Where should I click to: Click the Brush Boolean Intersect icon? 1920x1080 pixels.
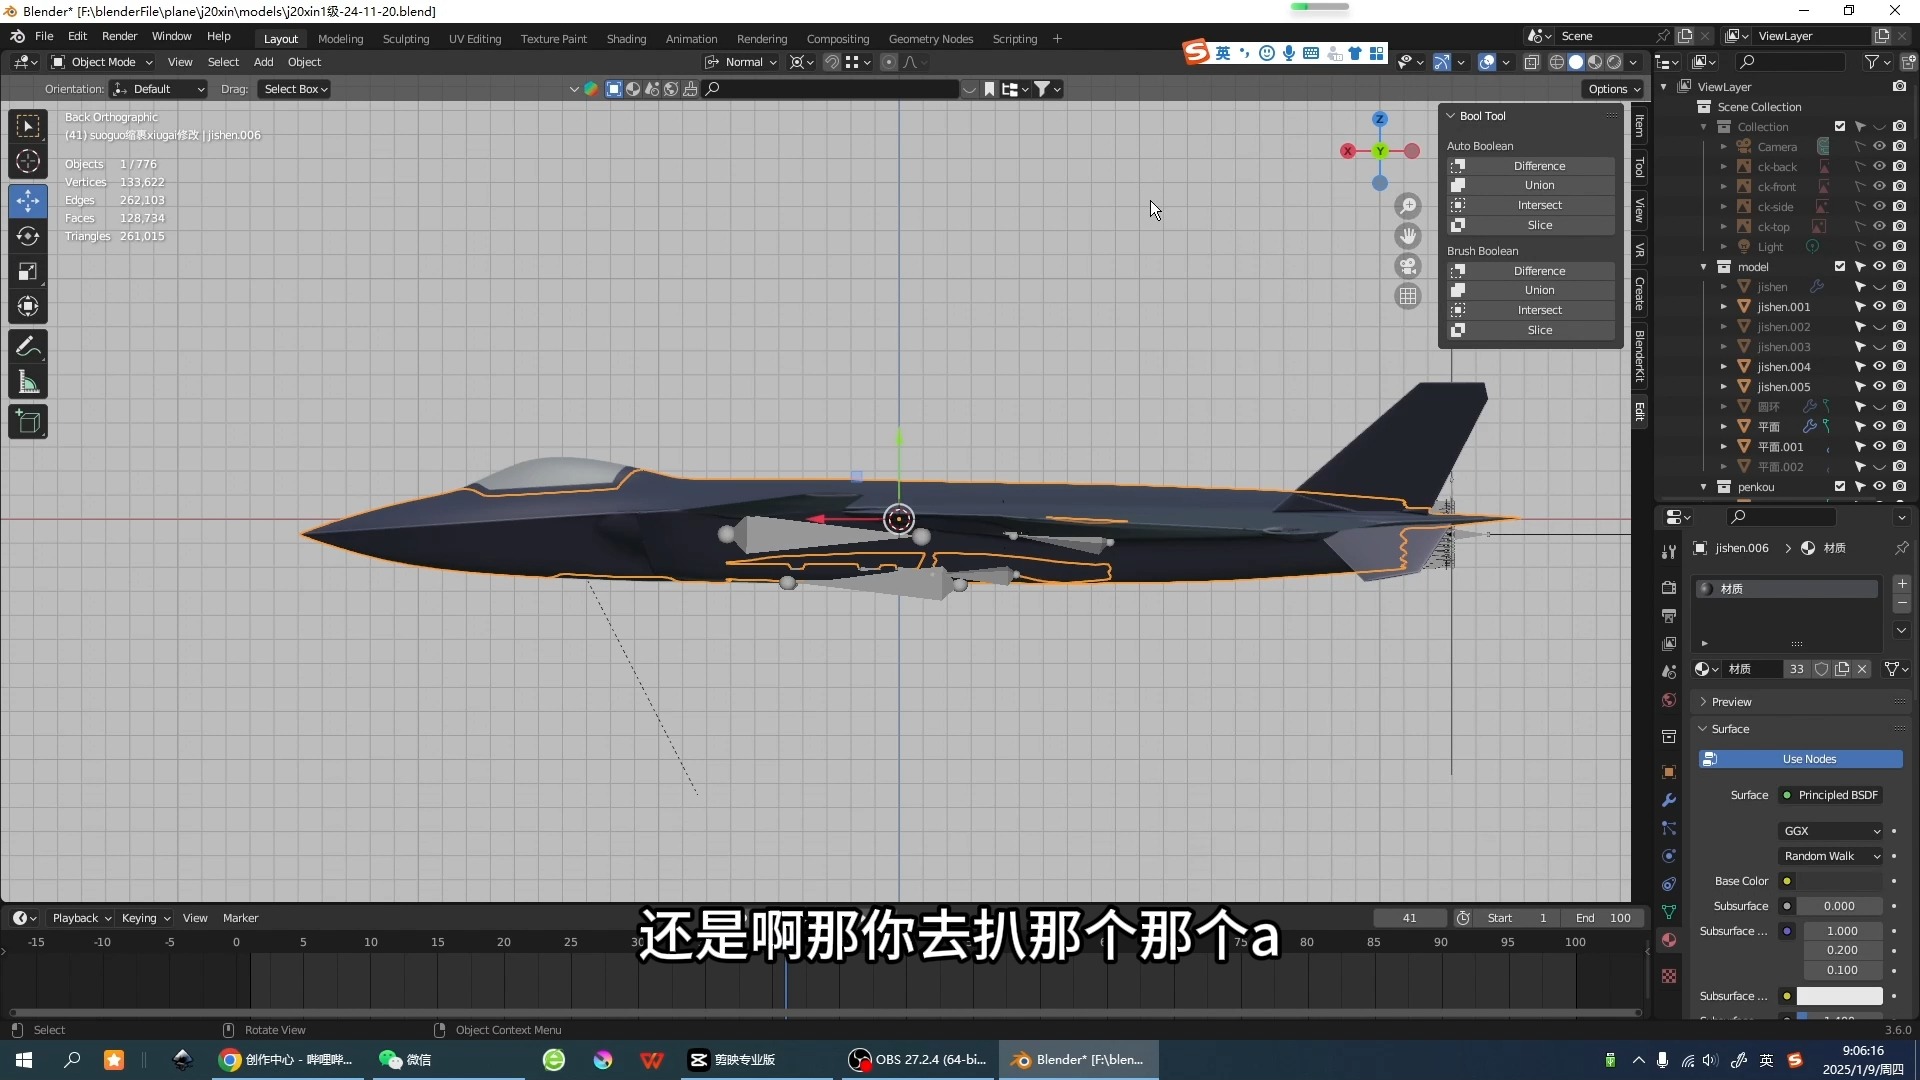pyautogui.click(x=1458, y=310)
